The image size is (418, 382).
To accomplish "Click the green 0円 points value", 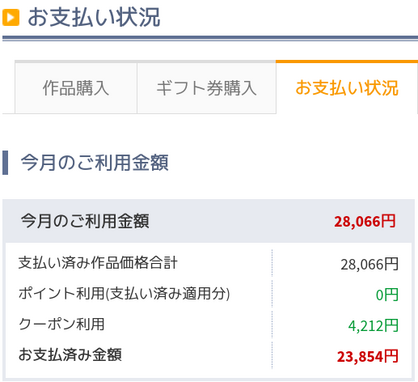I will [x=387, y=295].
